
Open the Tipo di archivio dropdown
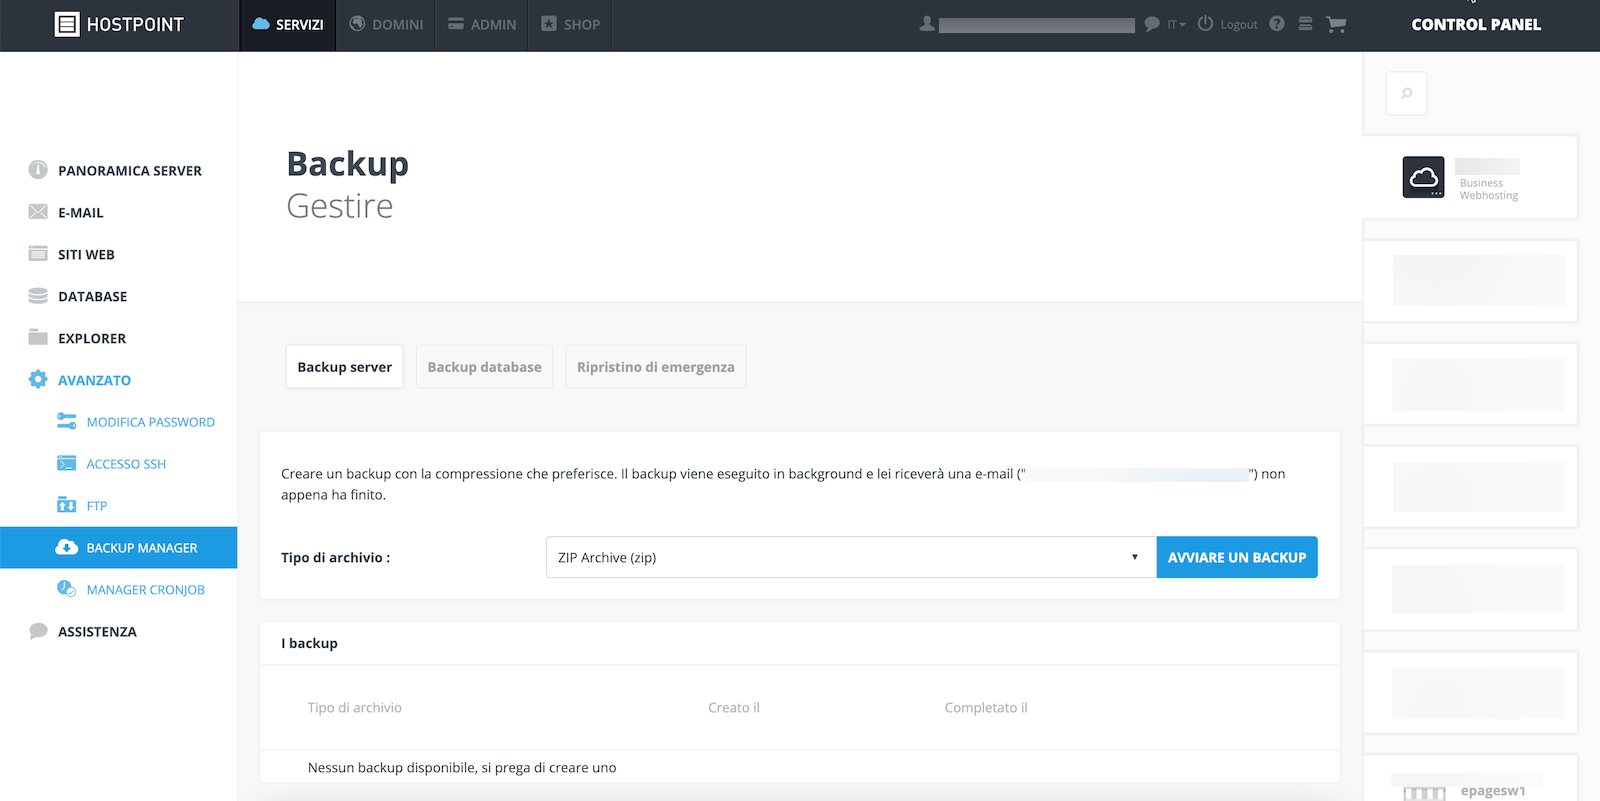tap(851, 557)
